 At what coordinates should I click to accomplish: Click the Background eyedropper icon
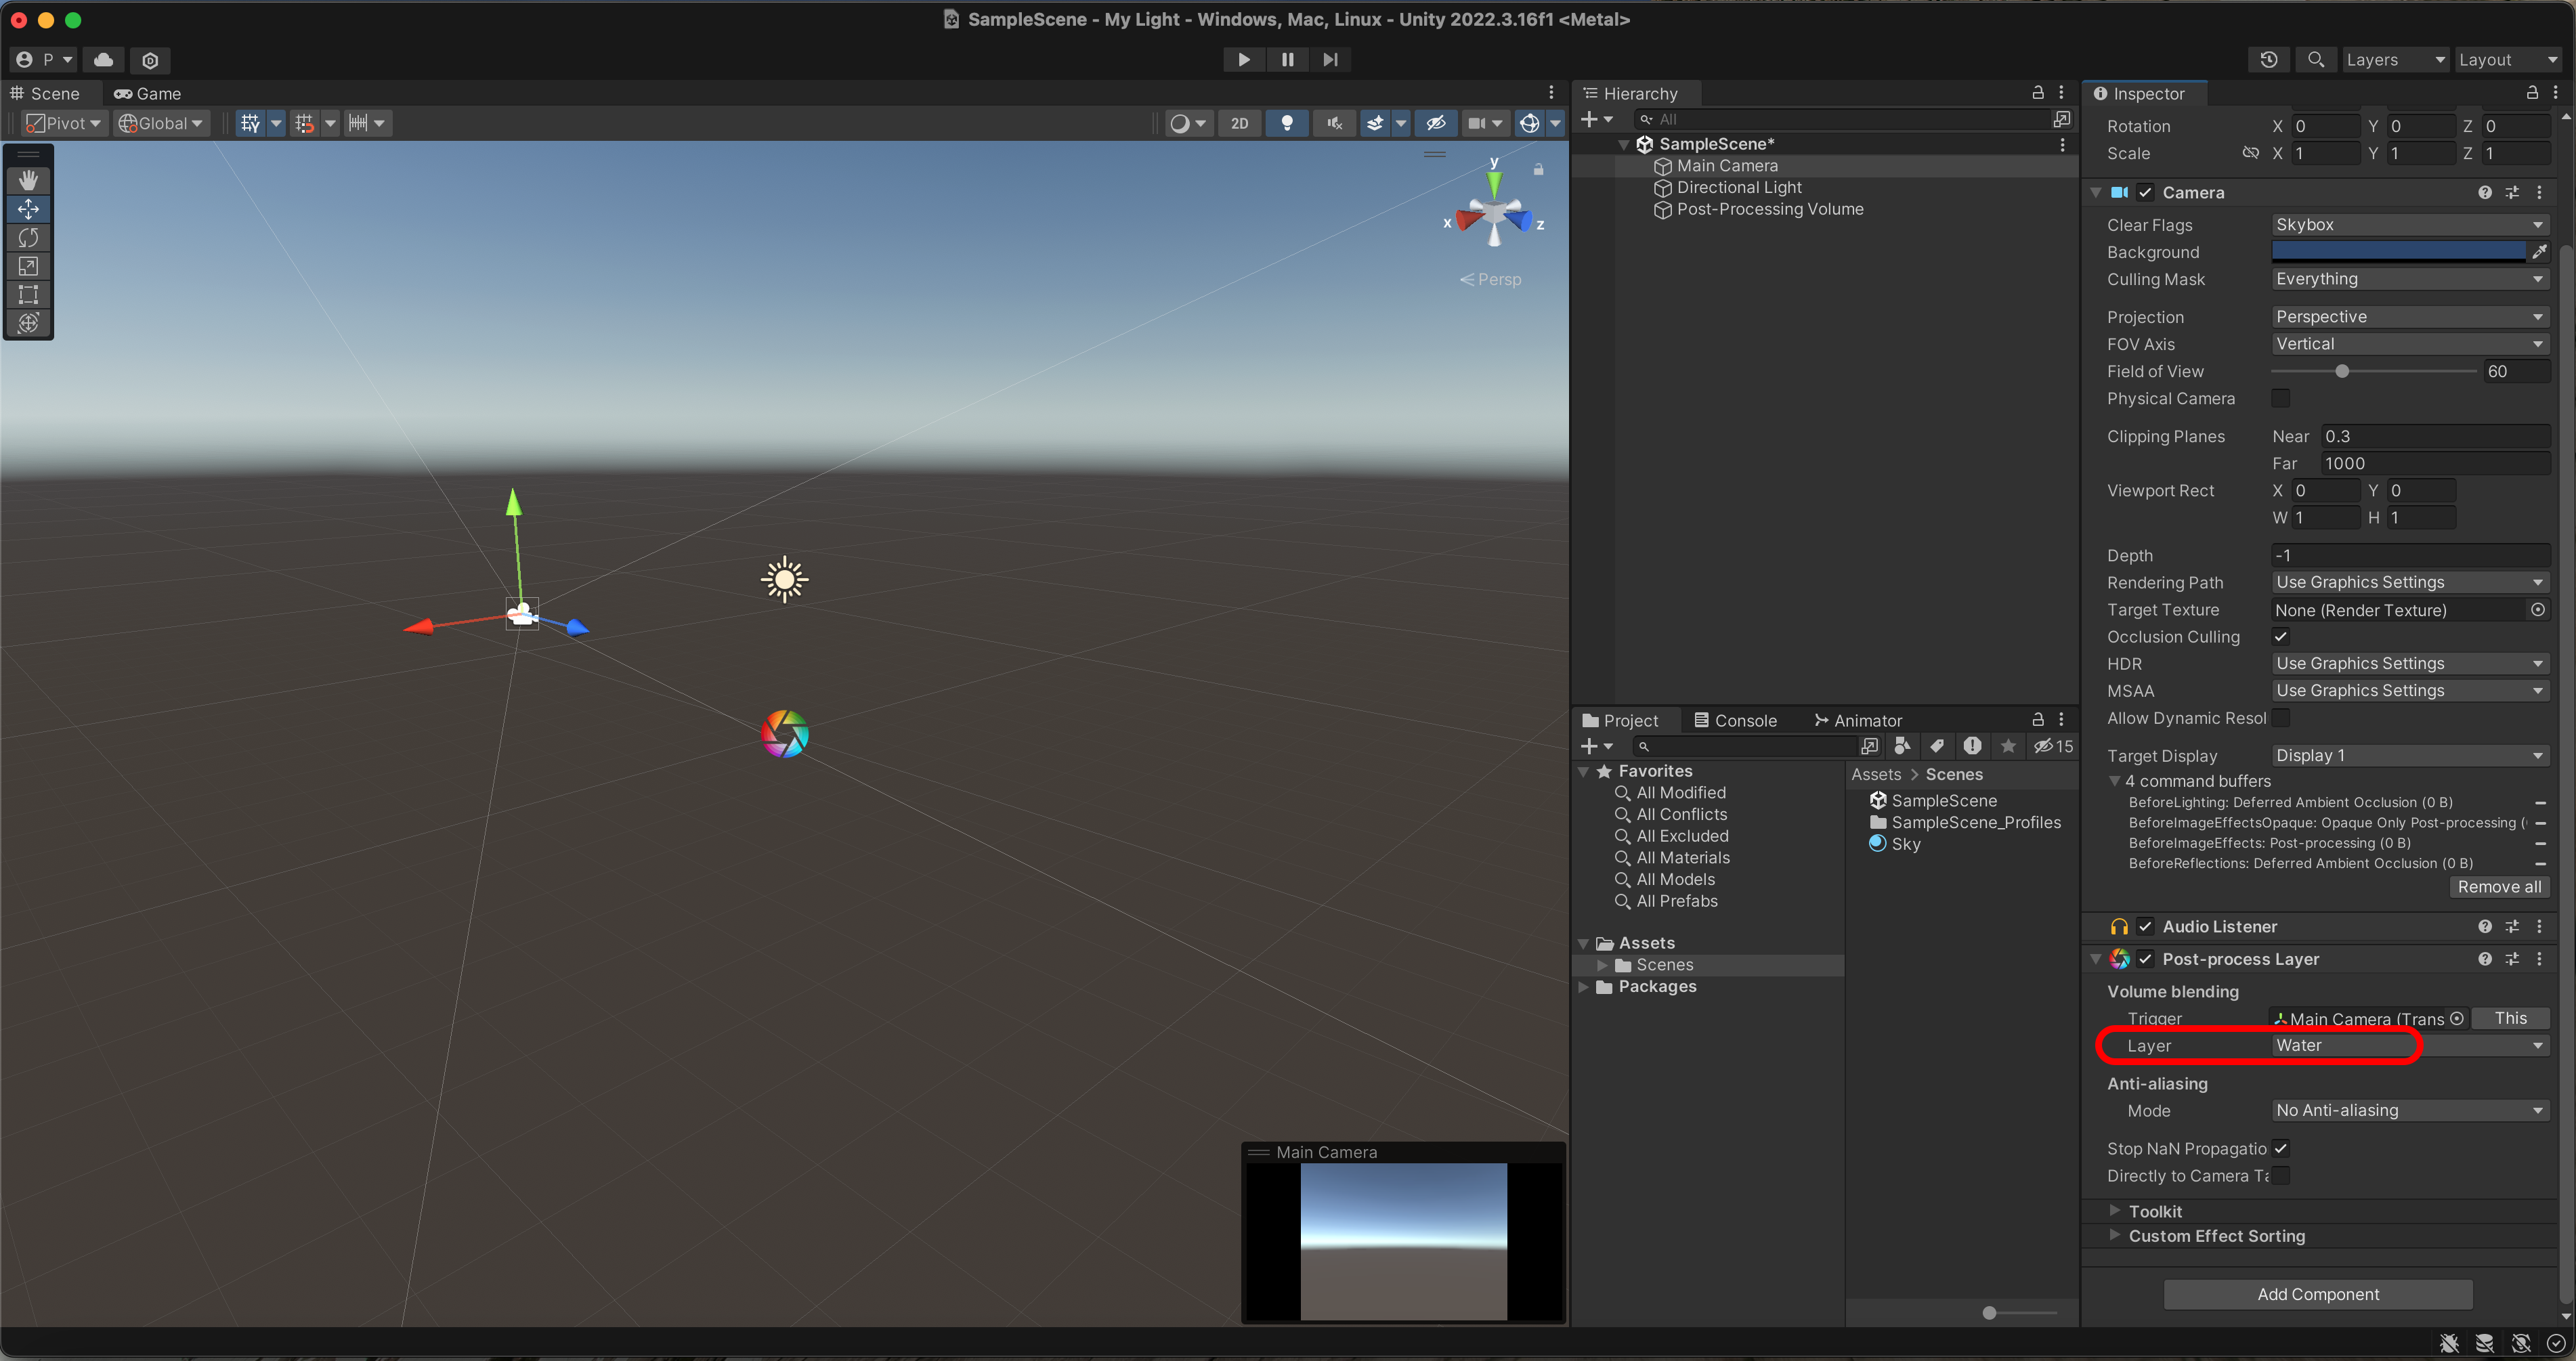2538,252
